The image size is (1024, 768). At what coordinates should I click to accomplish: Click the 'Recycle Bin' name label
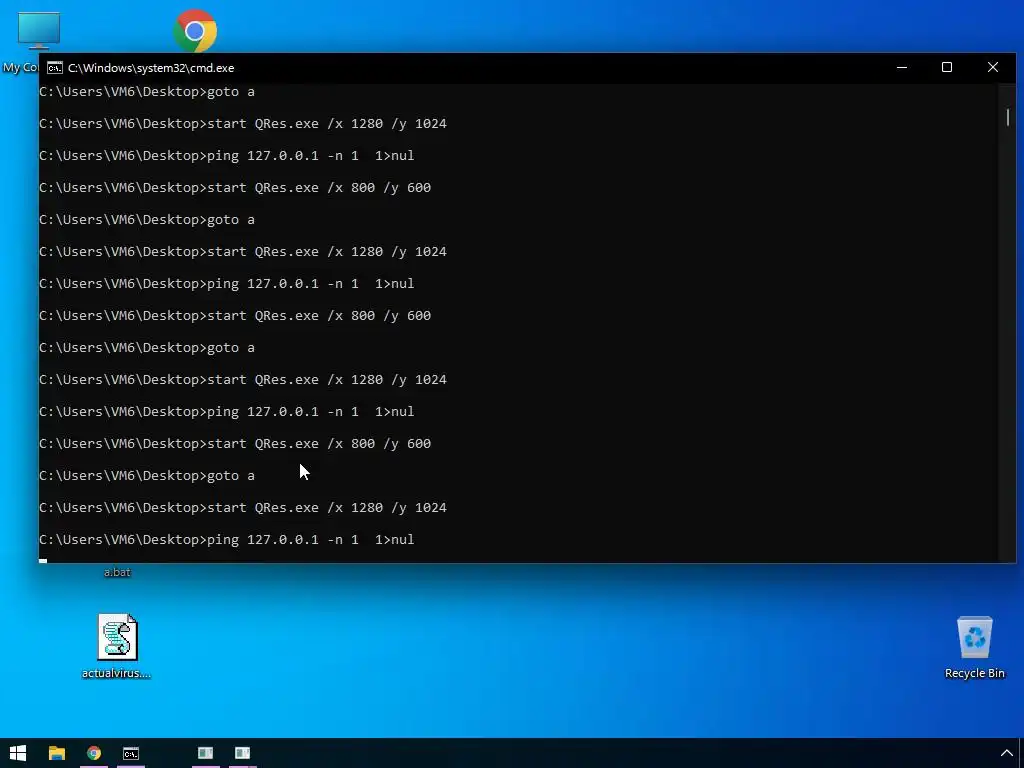(x=974, y=673)
